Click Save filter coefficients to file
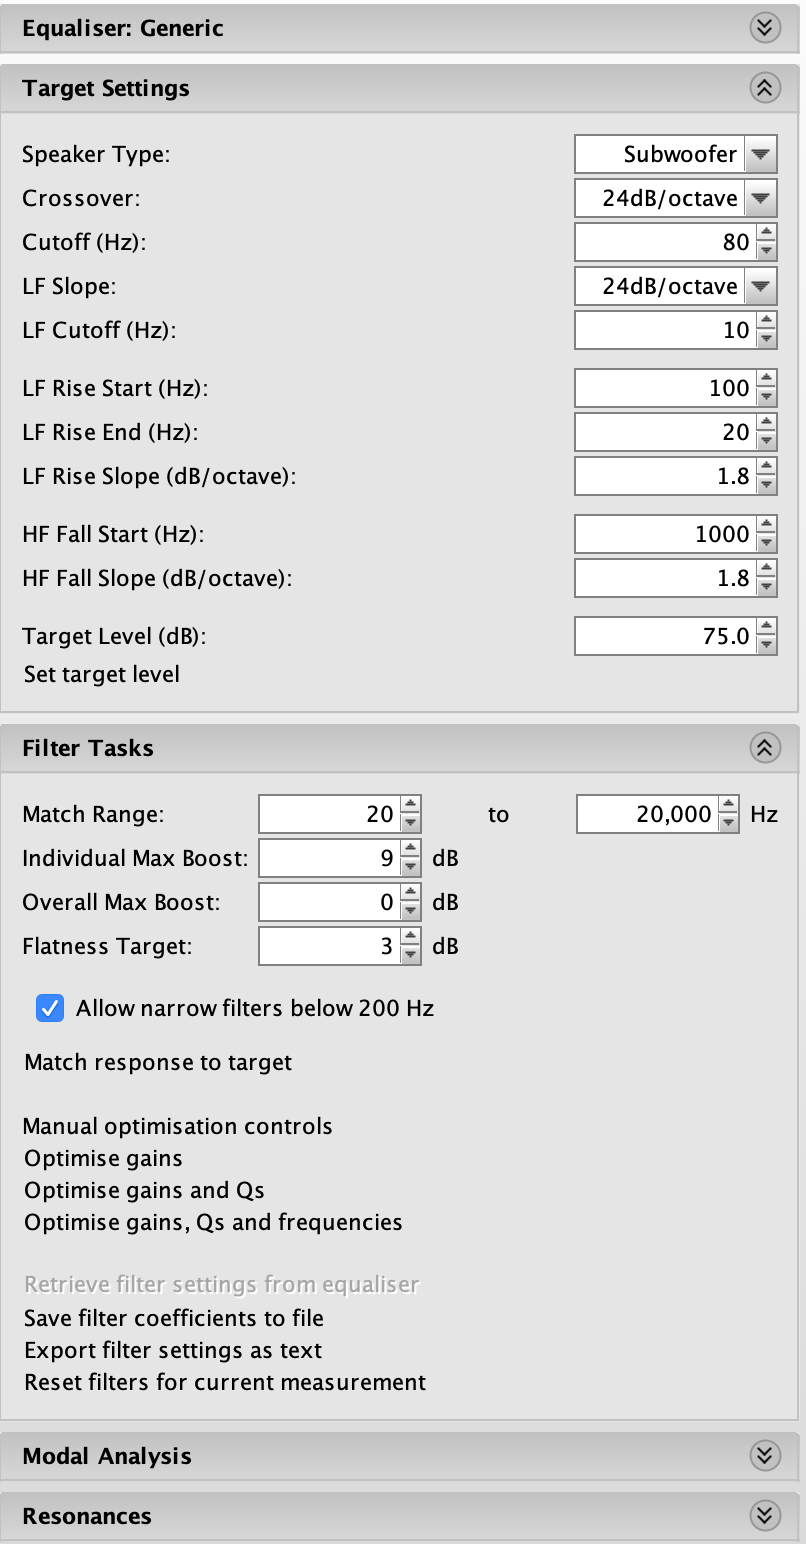 (x=173, y=1318)
